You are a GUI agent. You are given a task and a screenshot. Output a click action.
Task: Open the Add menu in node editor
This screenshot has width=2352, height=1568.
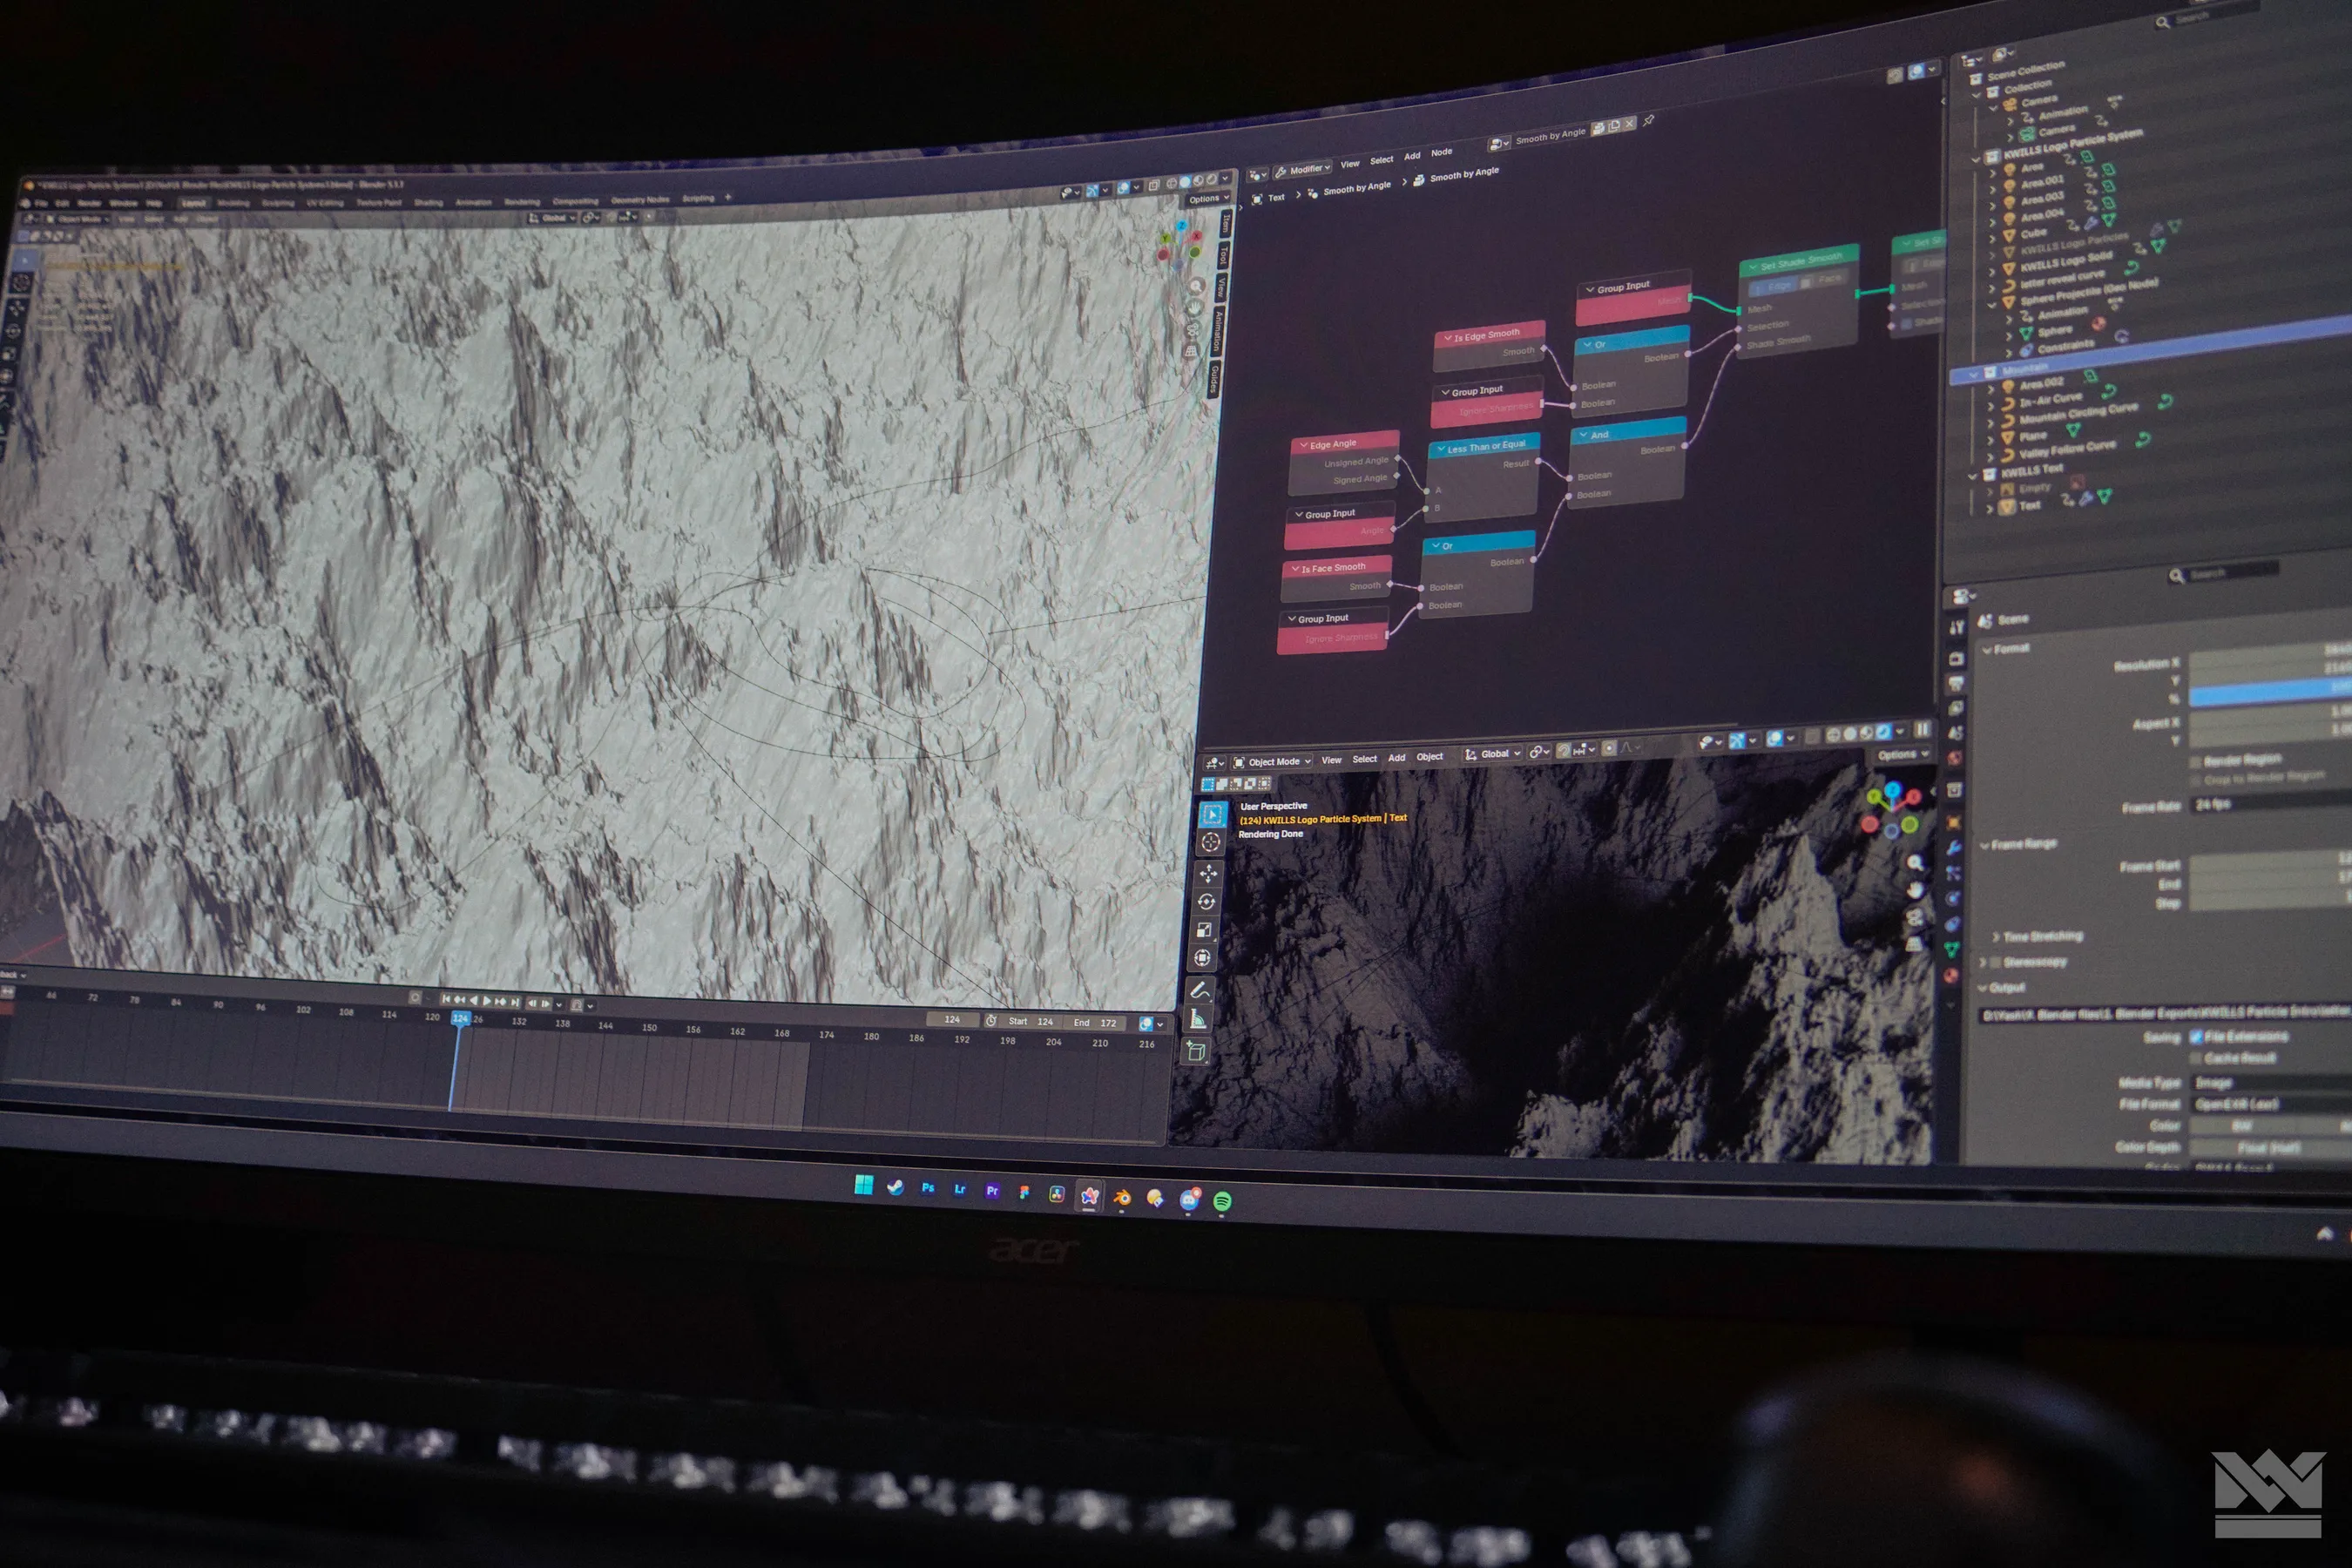pos(1412,156)
